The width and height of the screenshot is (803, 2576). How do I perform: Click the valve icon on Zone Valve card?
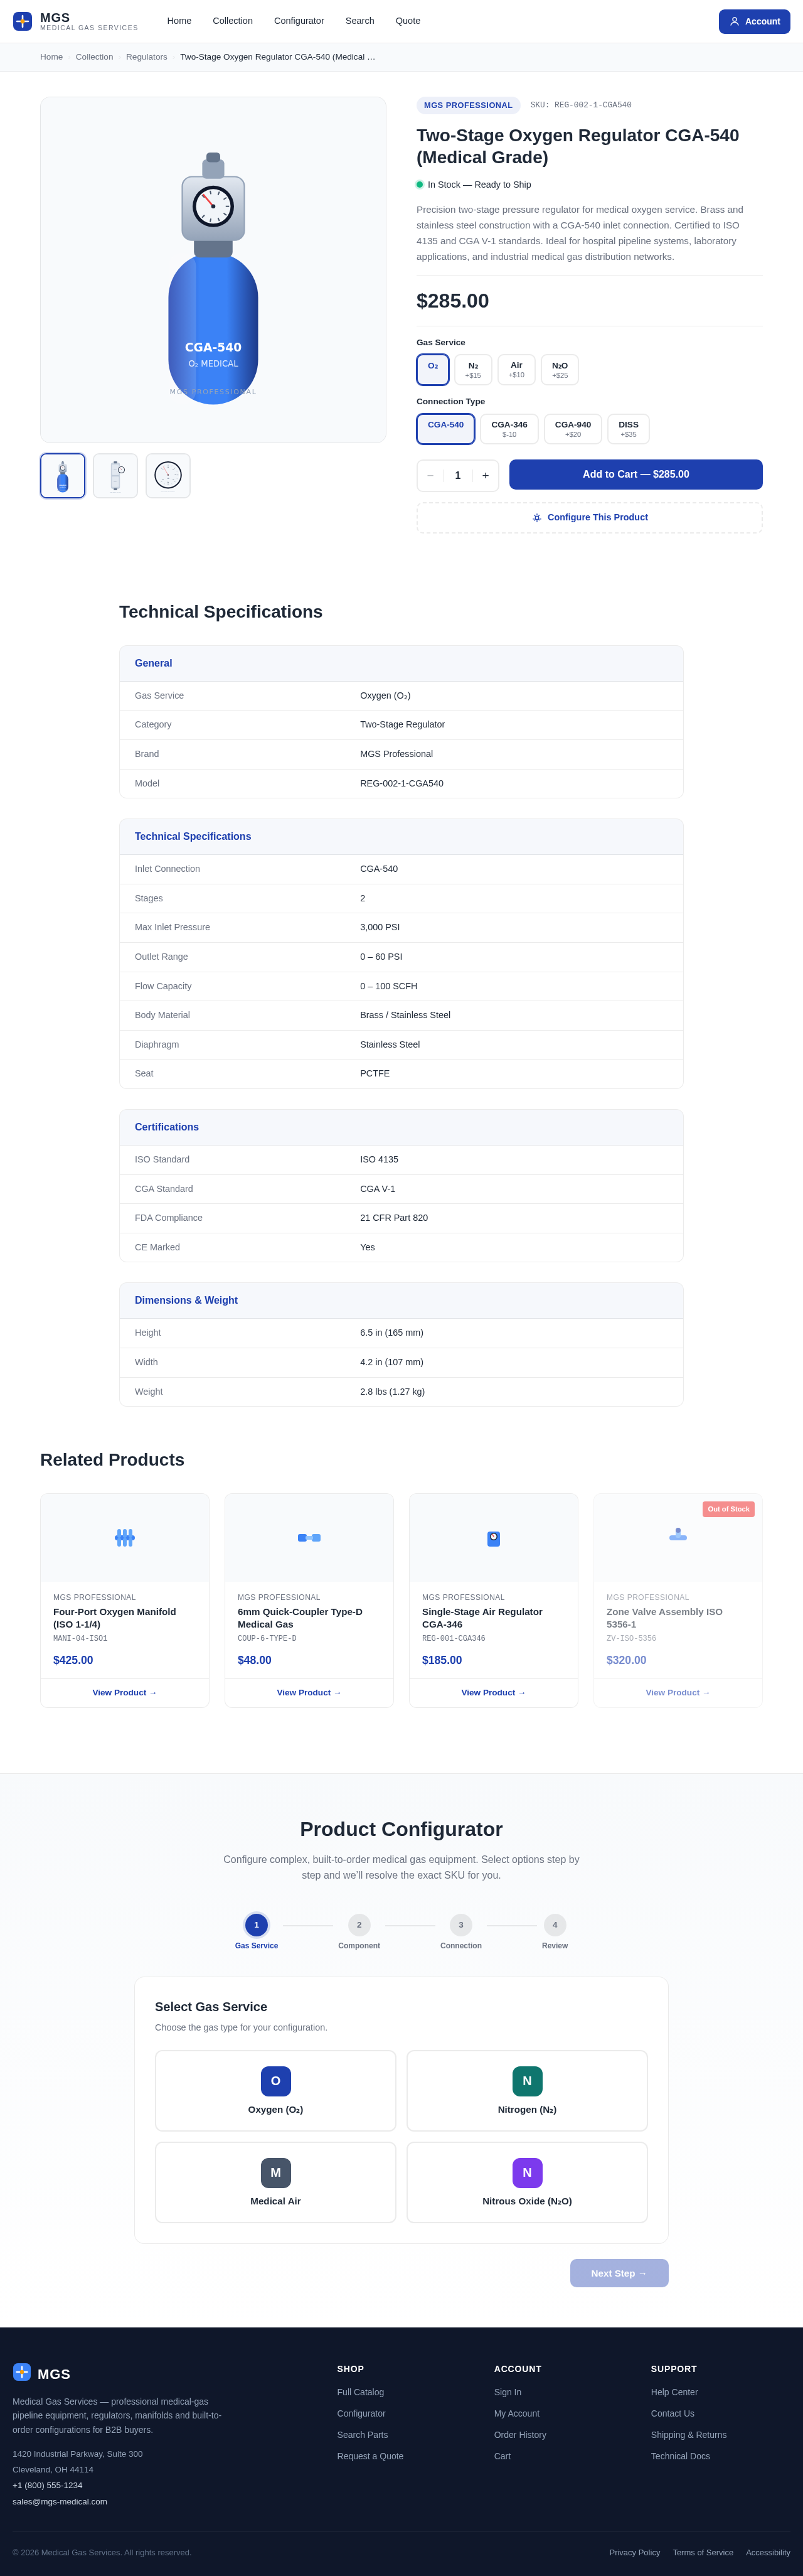(678, 1534)
